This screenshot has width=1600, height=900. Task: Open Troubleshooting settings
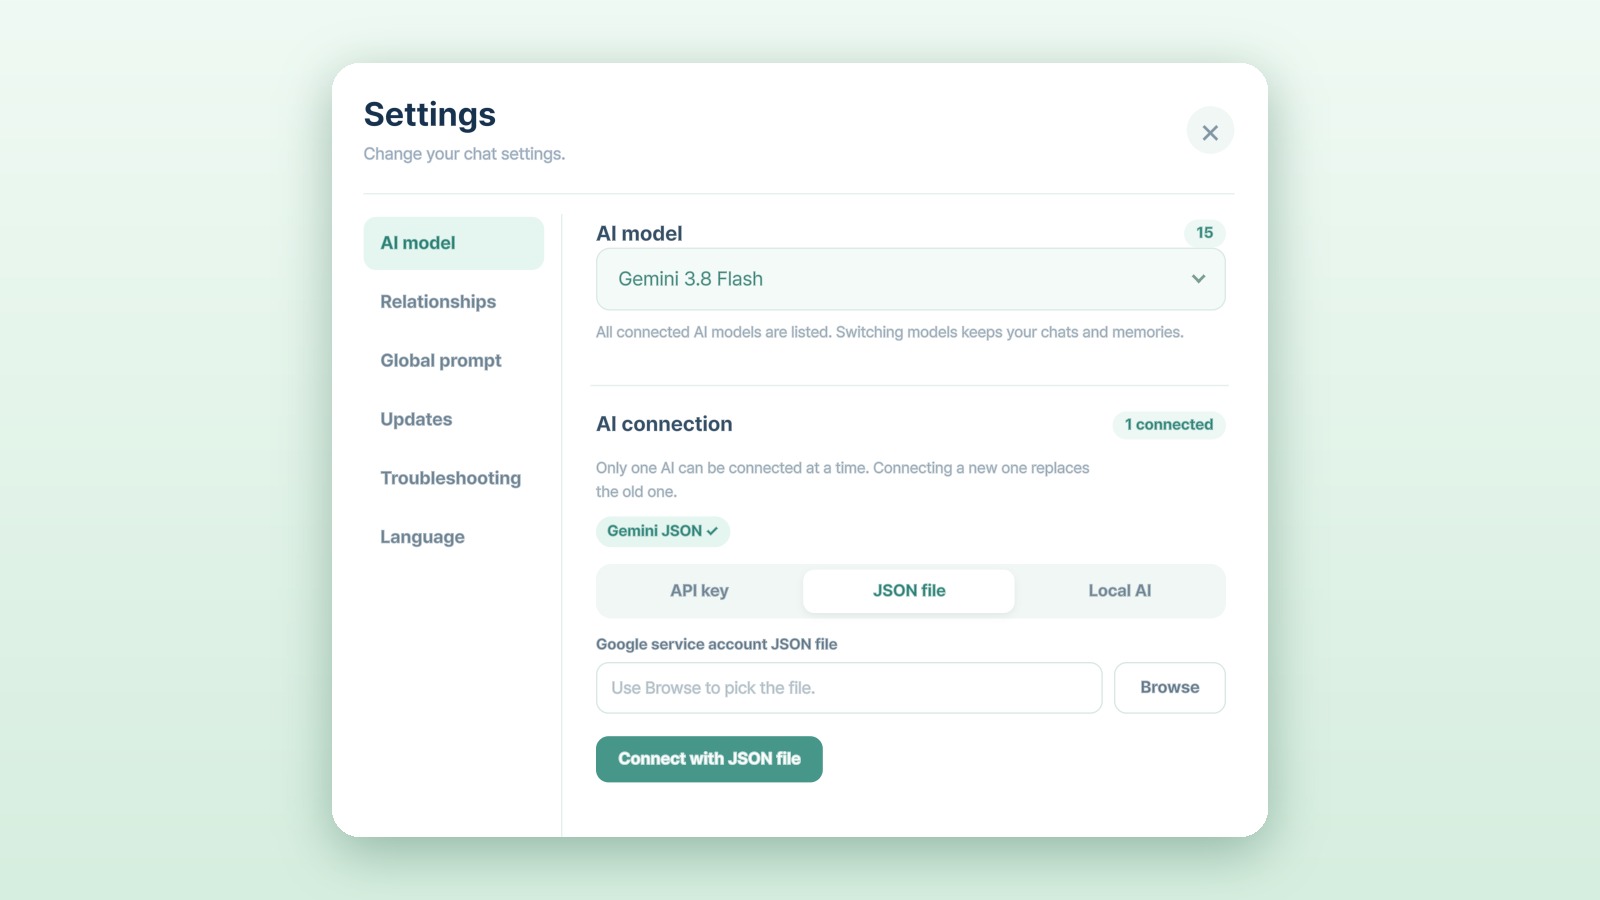tap(453, 478)
